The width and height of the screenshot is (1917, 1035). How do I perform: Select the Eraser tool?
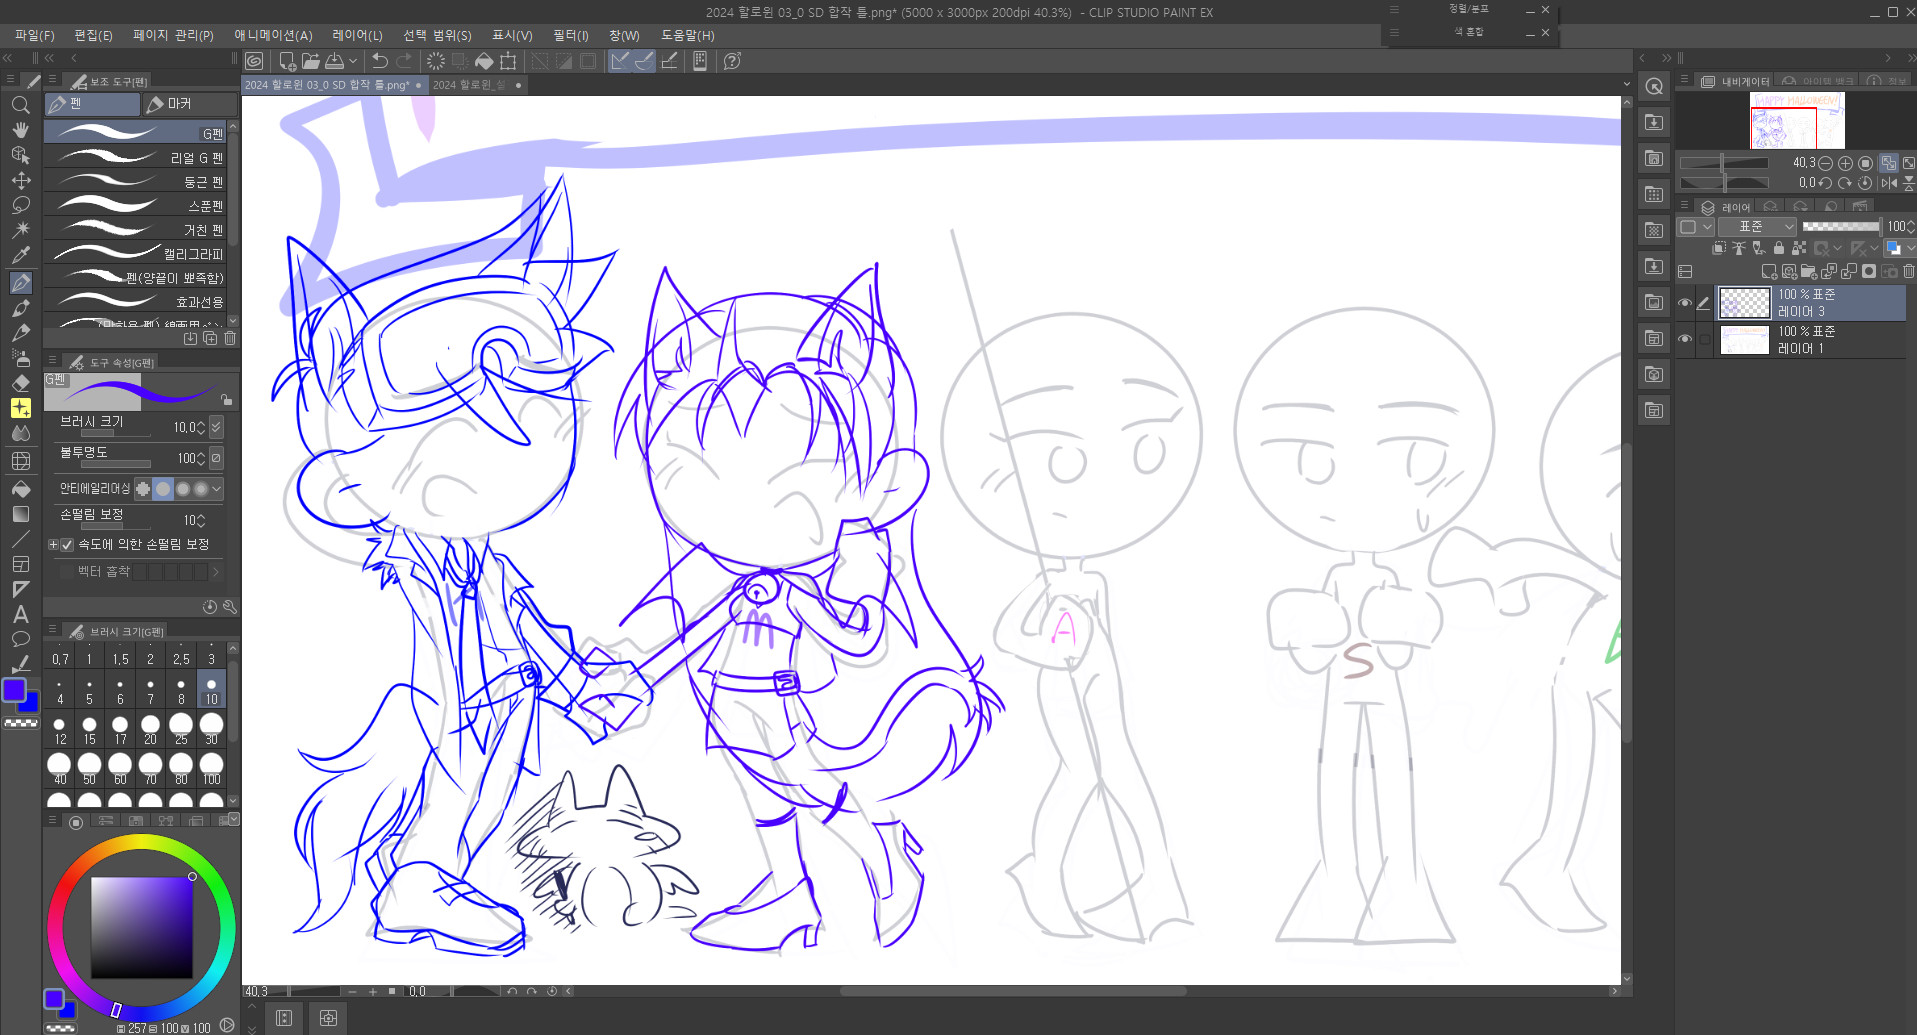[20, 383]
